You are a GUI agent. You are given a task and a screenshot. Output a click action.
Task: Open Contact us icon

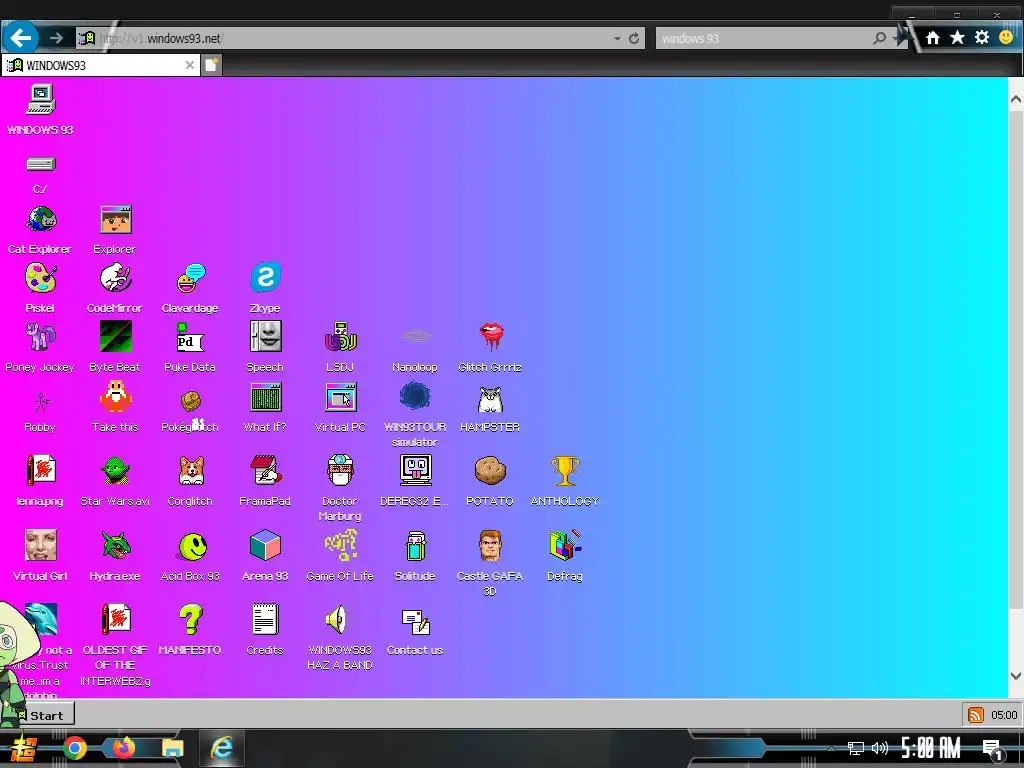(x=416, y=622)
